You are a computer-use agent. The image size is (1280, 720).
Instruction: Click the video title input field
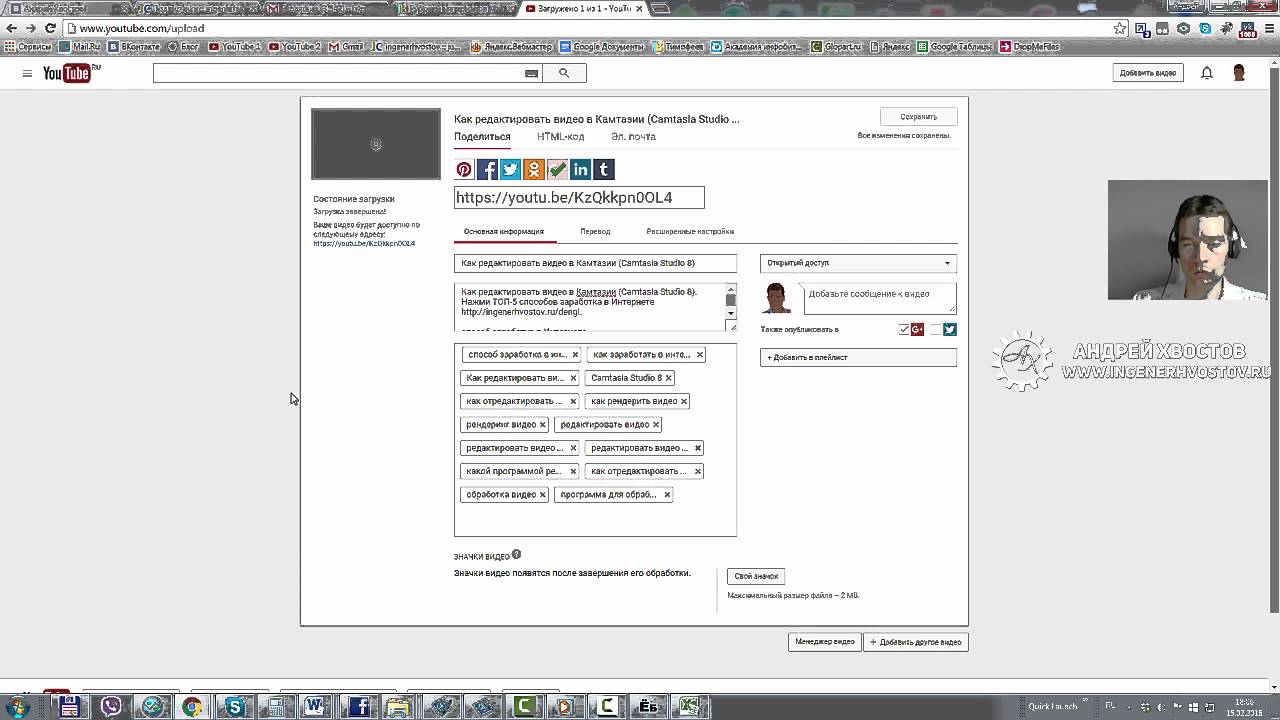tap(595, 263)
